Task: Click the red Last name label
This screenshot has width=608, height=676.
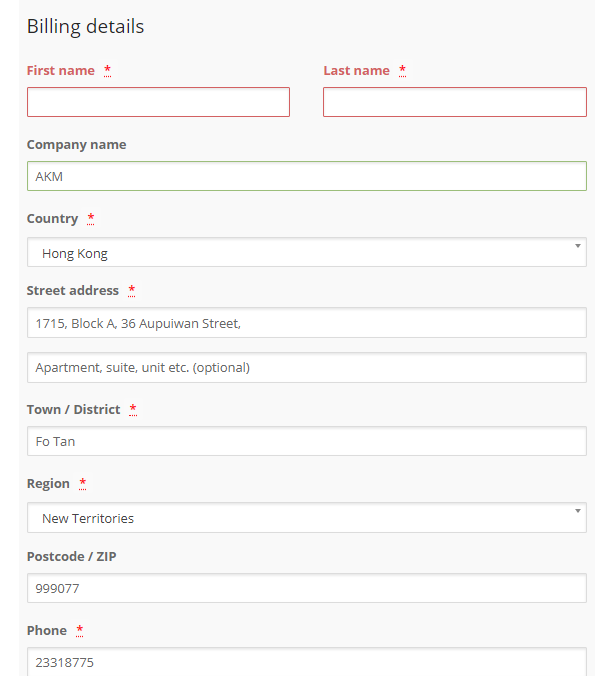Action: pos(356,71)
